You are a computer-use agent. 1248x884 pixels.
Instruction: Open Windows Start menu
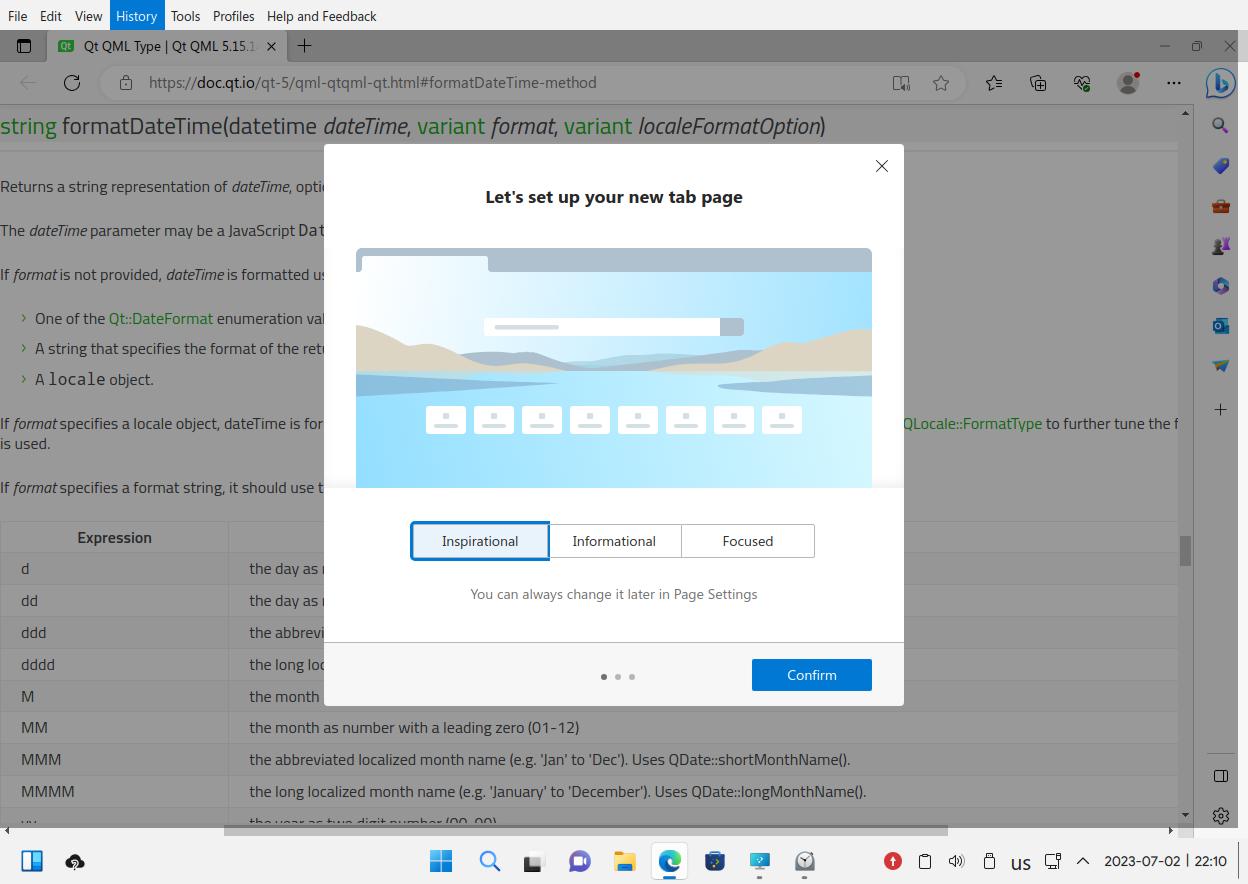[441, 861]
